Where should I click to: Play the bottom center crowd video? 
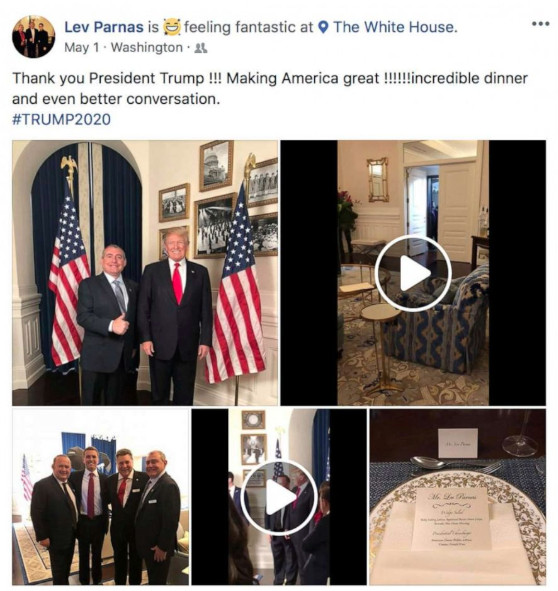(x=279, y=497)
